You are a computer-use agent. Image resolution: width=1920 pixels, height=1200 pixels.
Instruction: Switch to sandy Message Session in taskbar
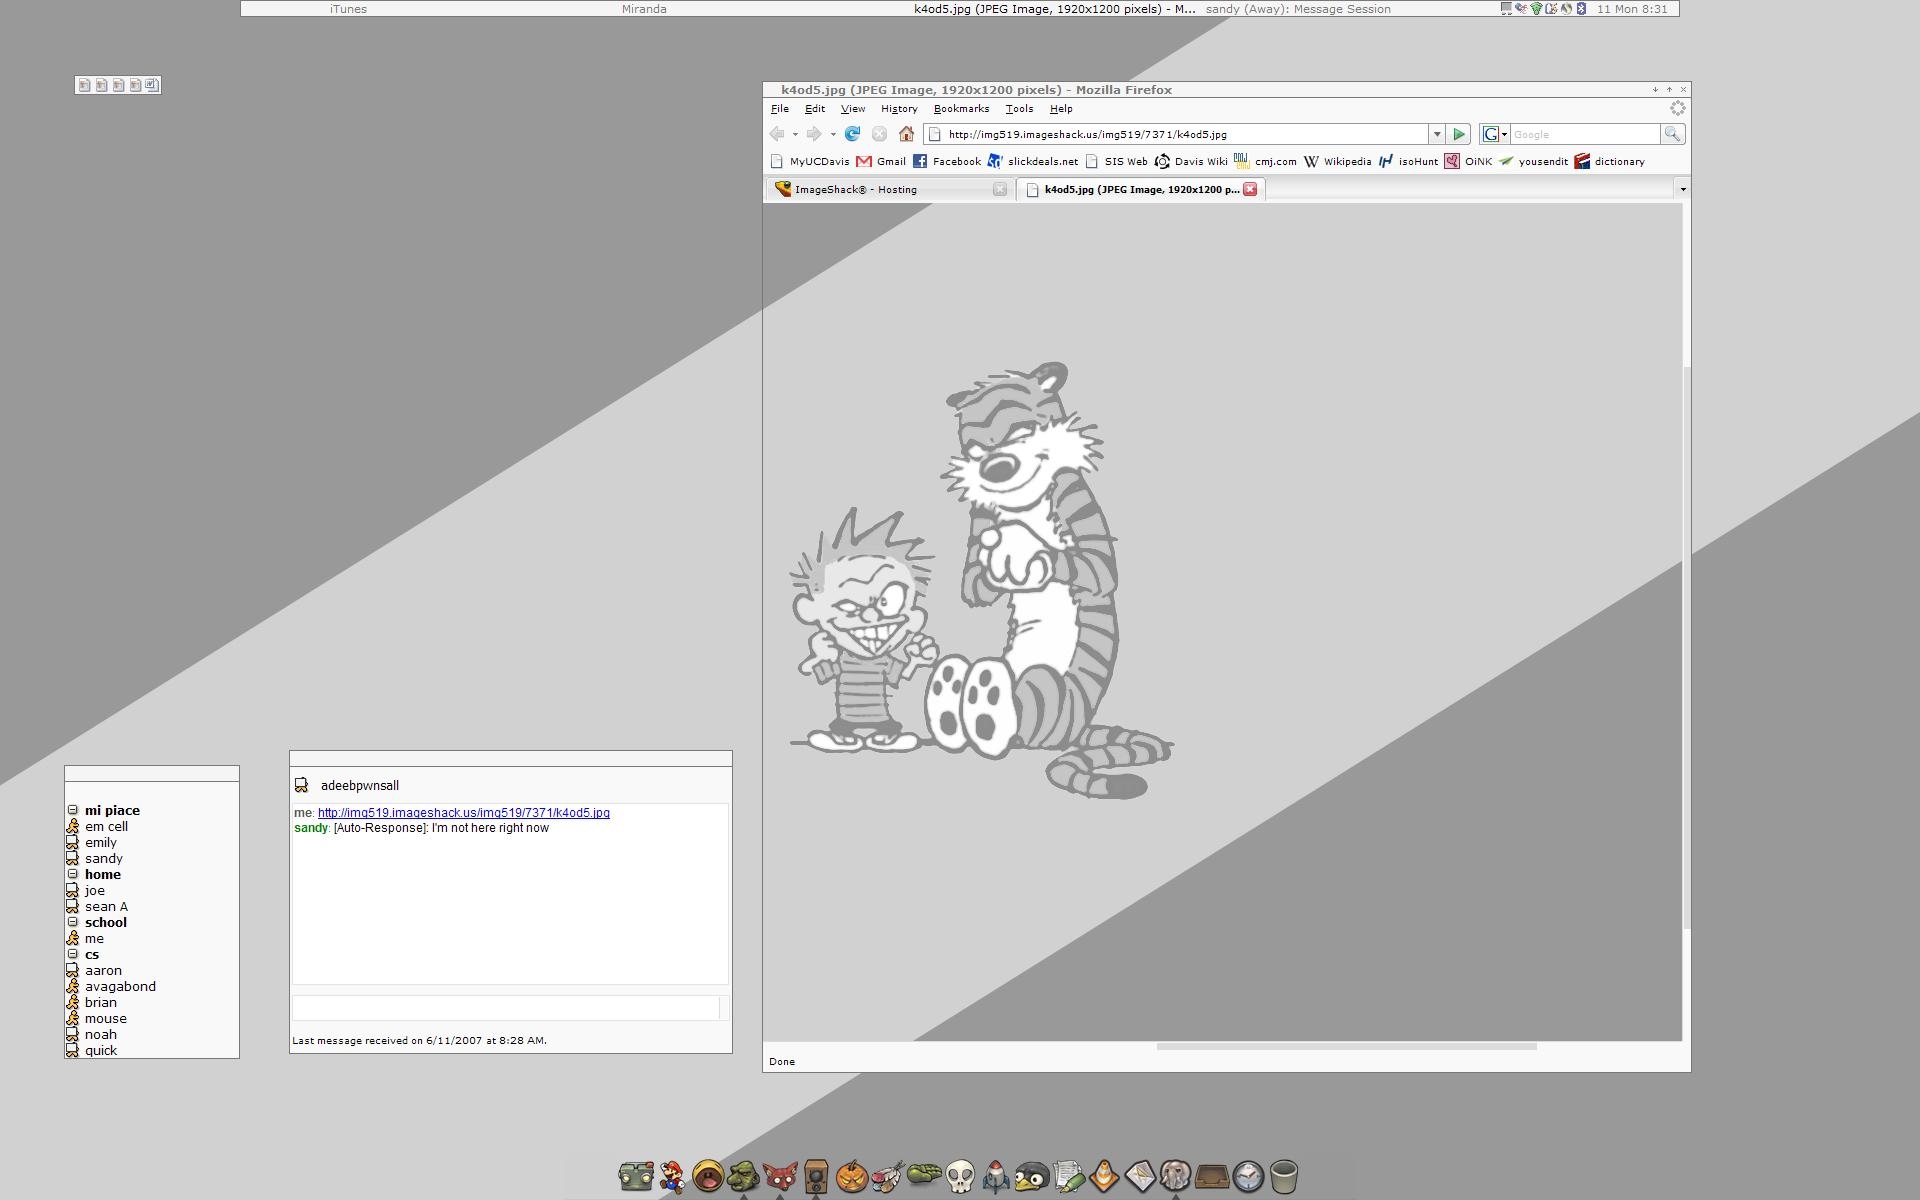1298,9
